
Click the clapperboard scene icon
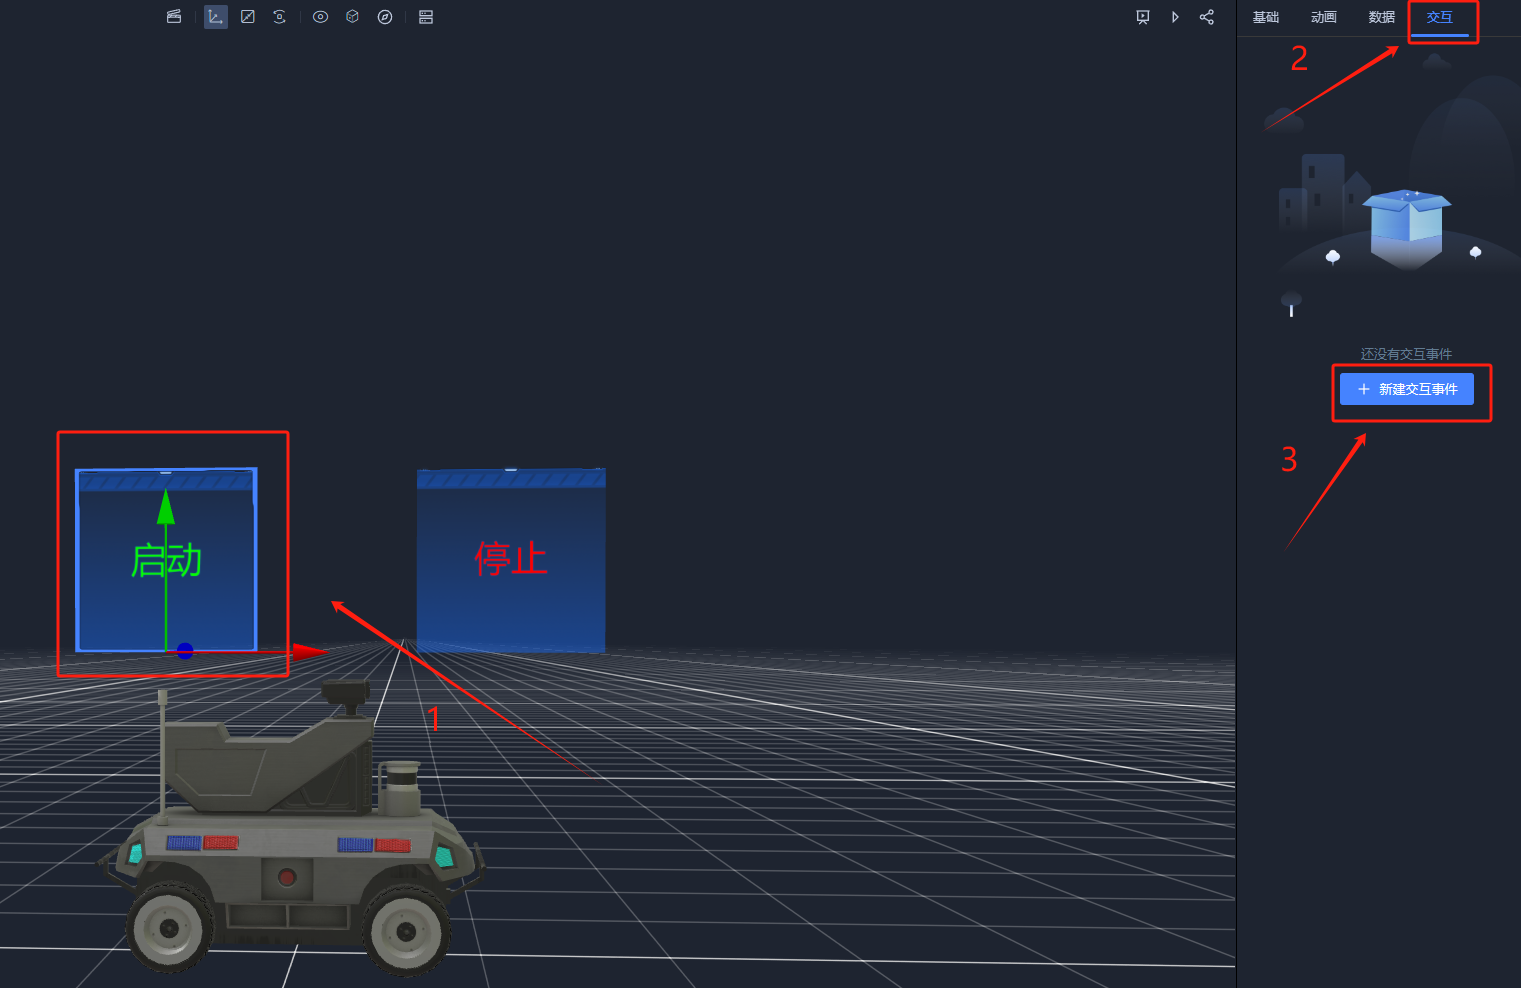pos(174,17)
